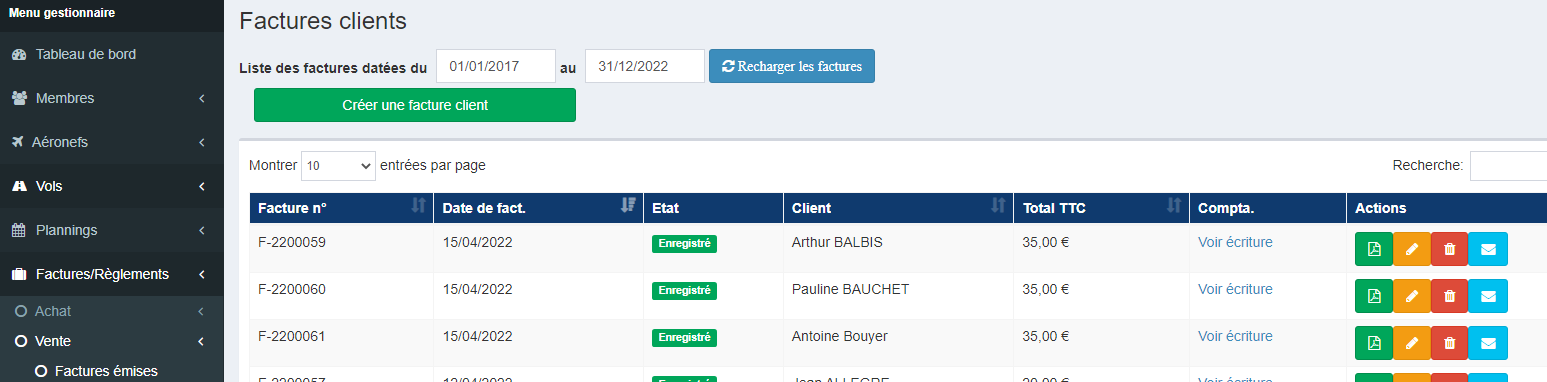Sort table by Total TTC column
Viewport: 1547px width, 382px height.
pos(1101,208)
